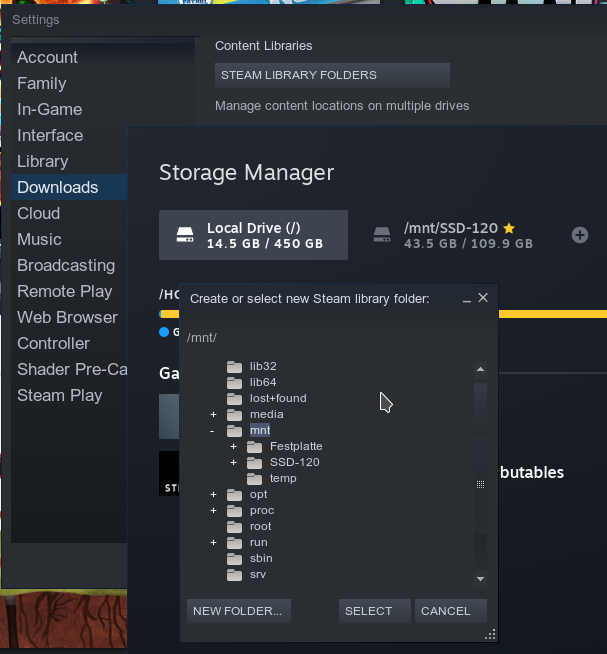Open the Family settings category
607x654 pixels.
(x=42, y=83)
